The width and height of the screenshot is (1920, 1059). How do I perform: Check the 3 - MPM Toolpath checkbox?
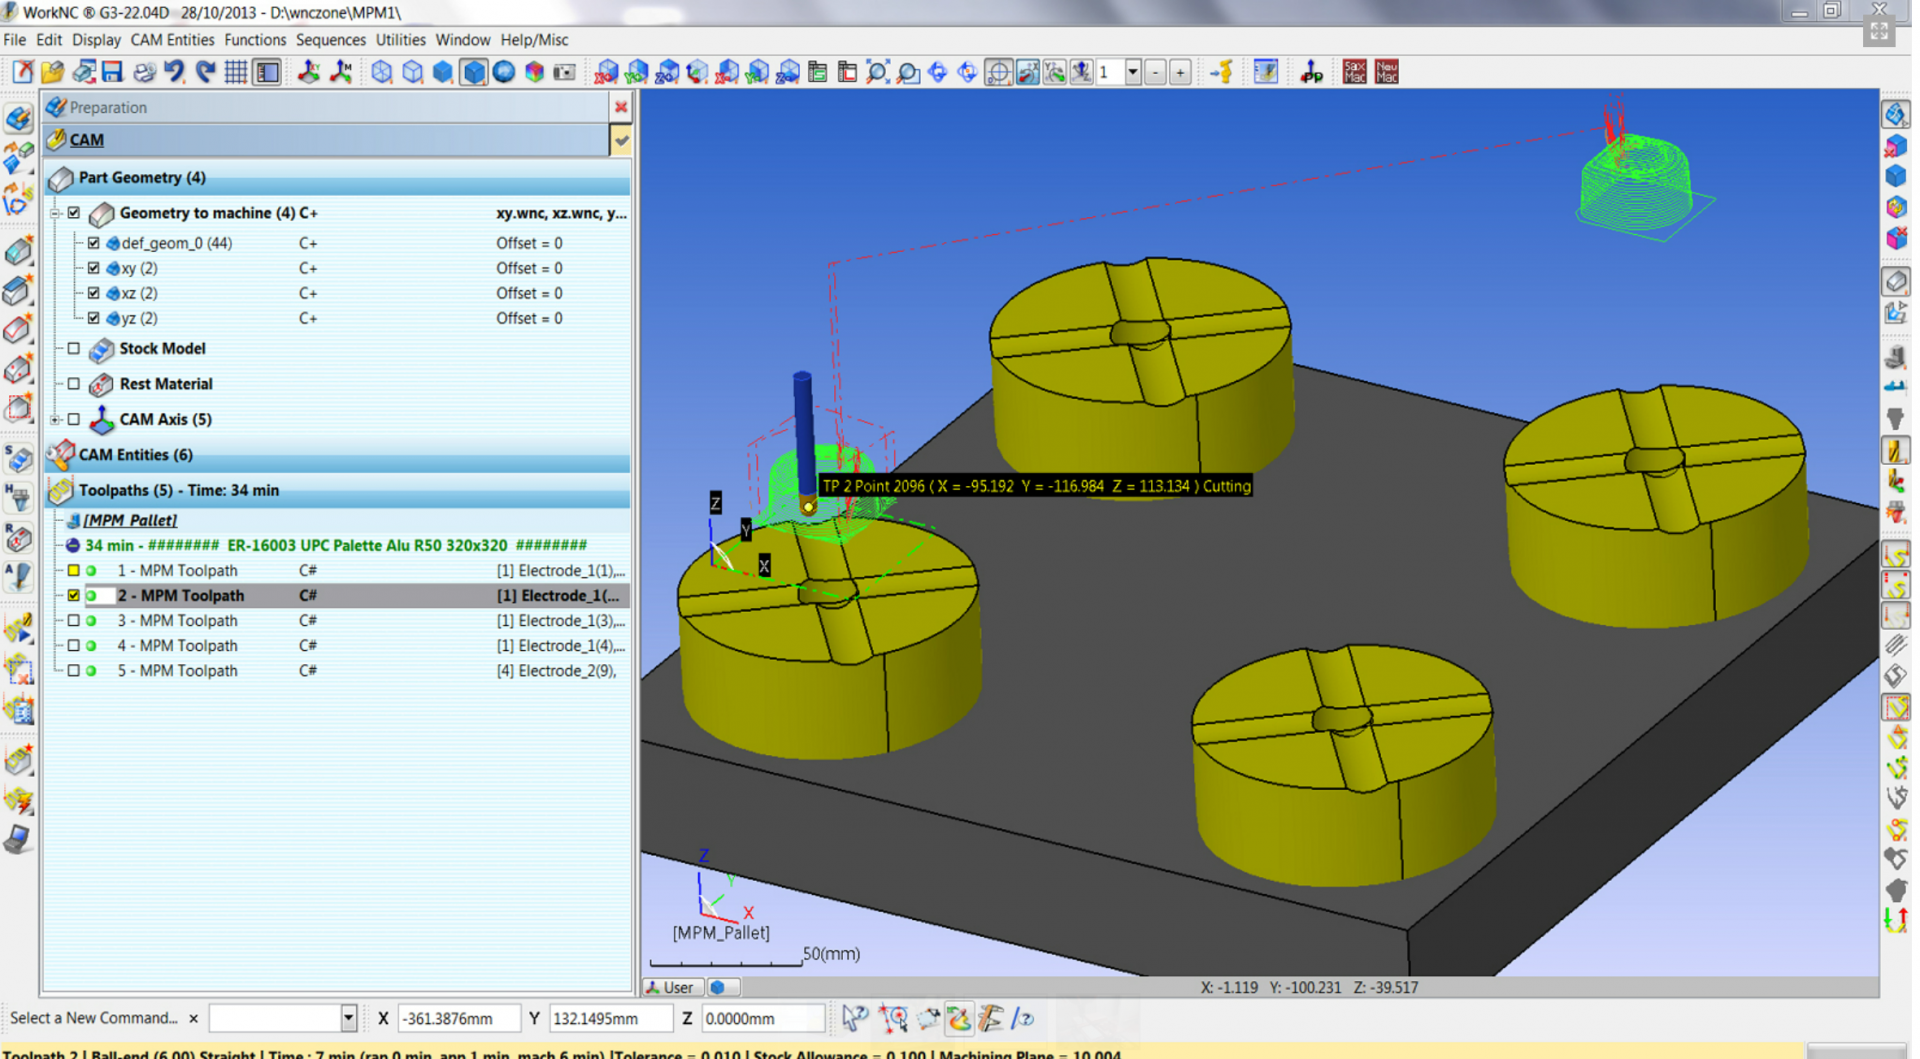tap(74, 621)
